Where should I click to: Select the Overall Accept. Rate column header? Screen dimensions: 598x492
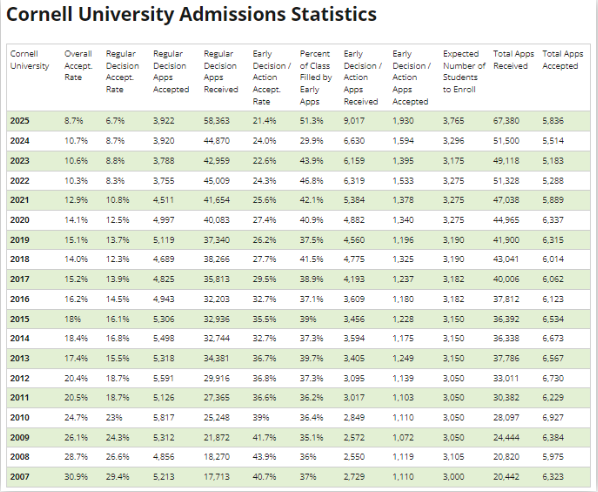78,65
